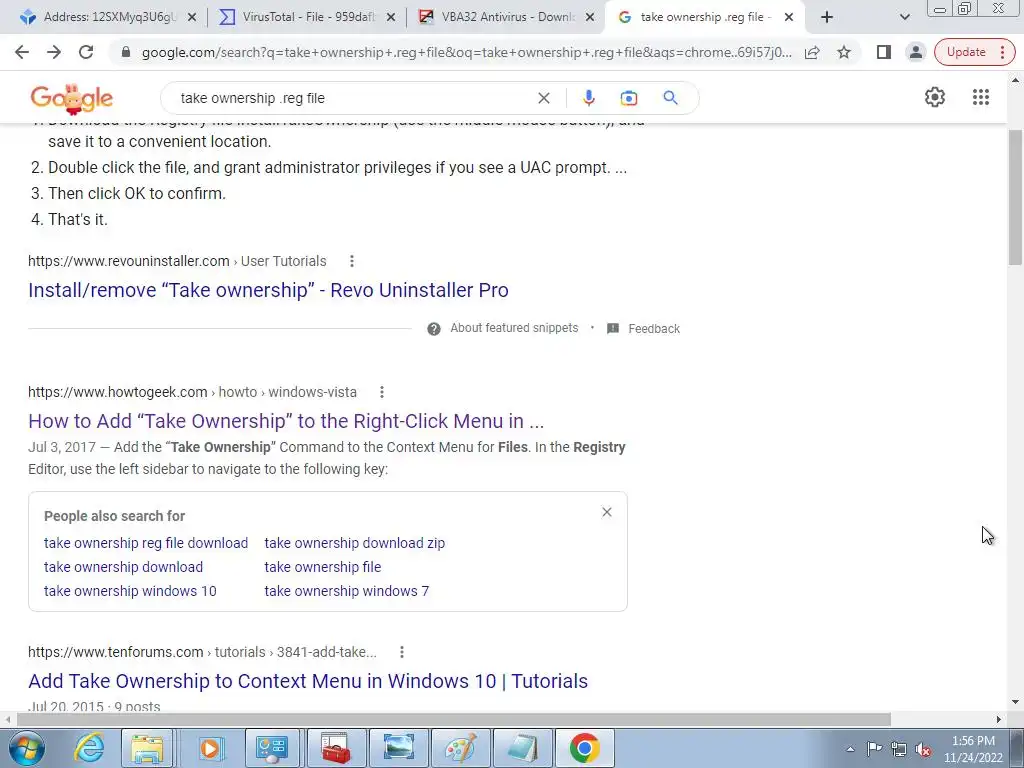Open the Windows Start menu

point(26,748)
